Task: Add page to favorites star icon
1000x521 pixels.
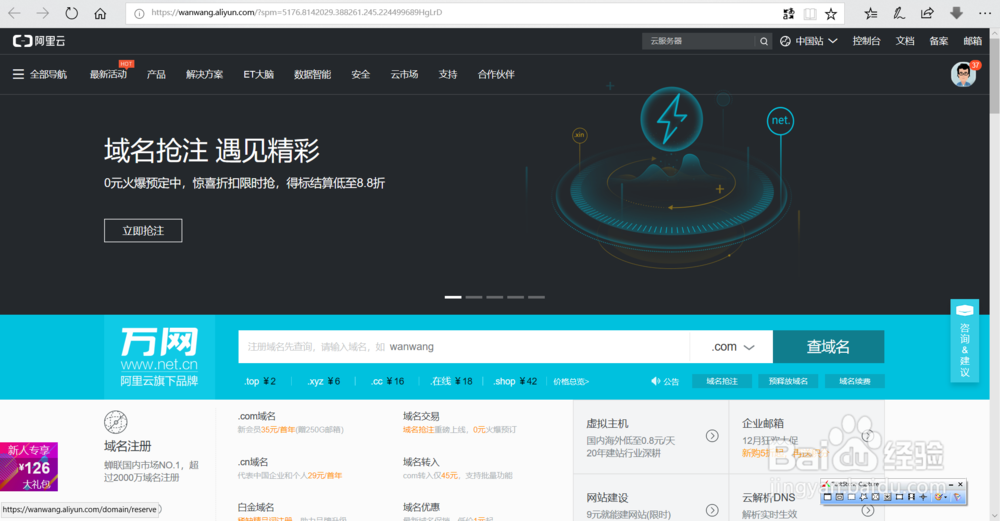Action: (x=831, y=13)
